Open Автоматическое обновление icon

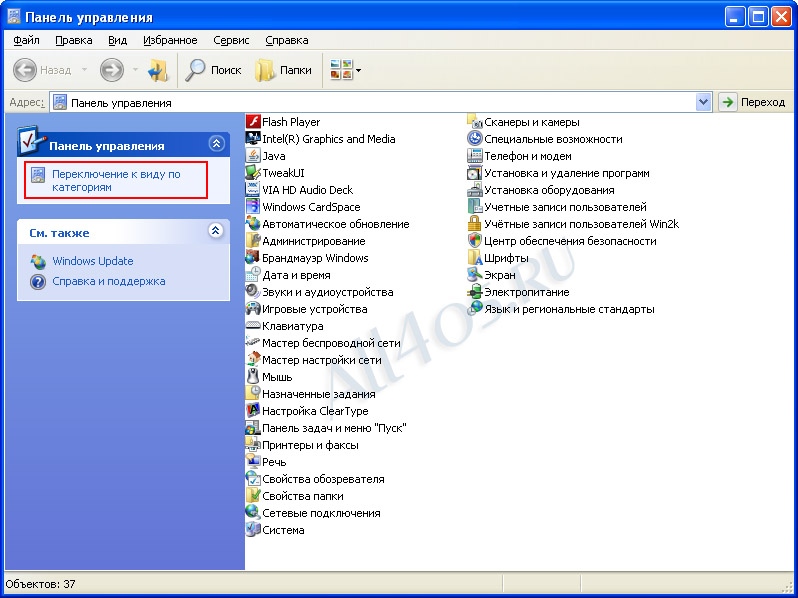[x=253, y=224]
